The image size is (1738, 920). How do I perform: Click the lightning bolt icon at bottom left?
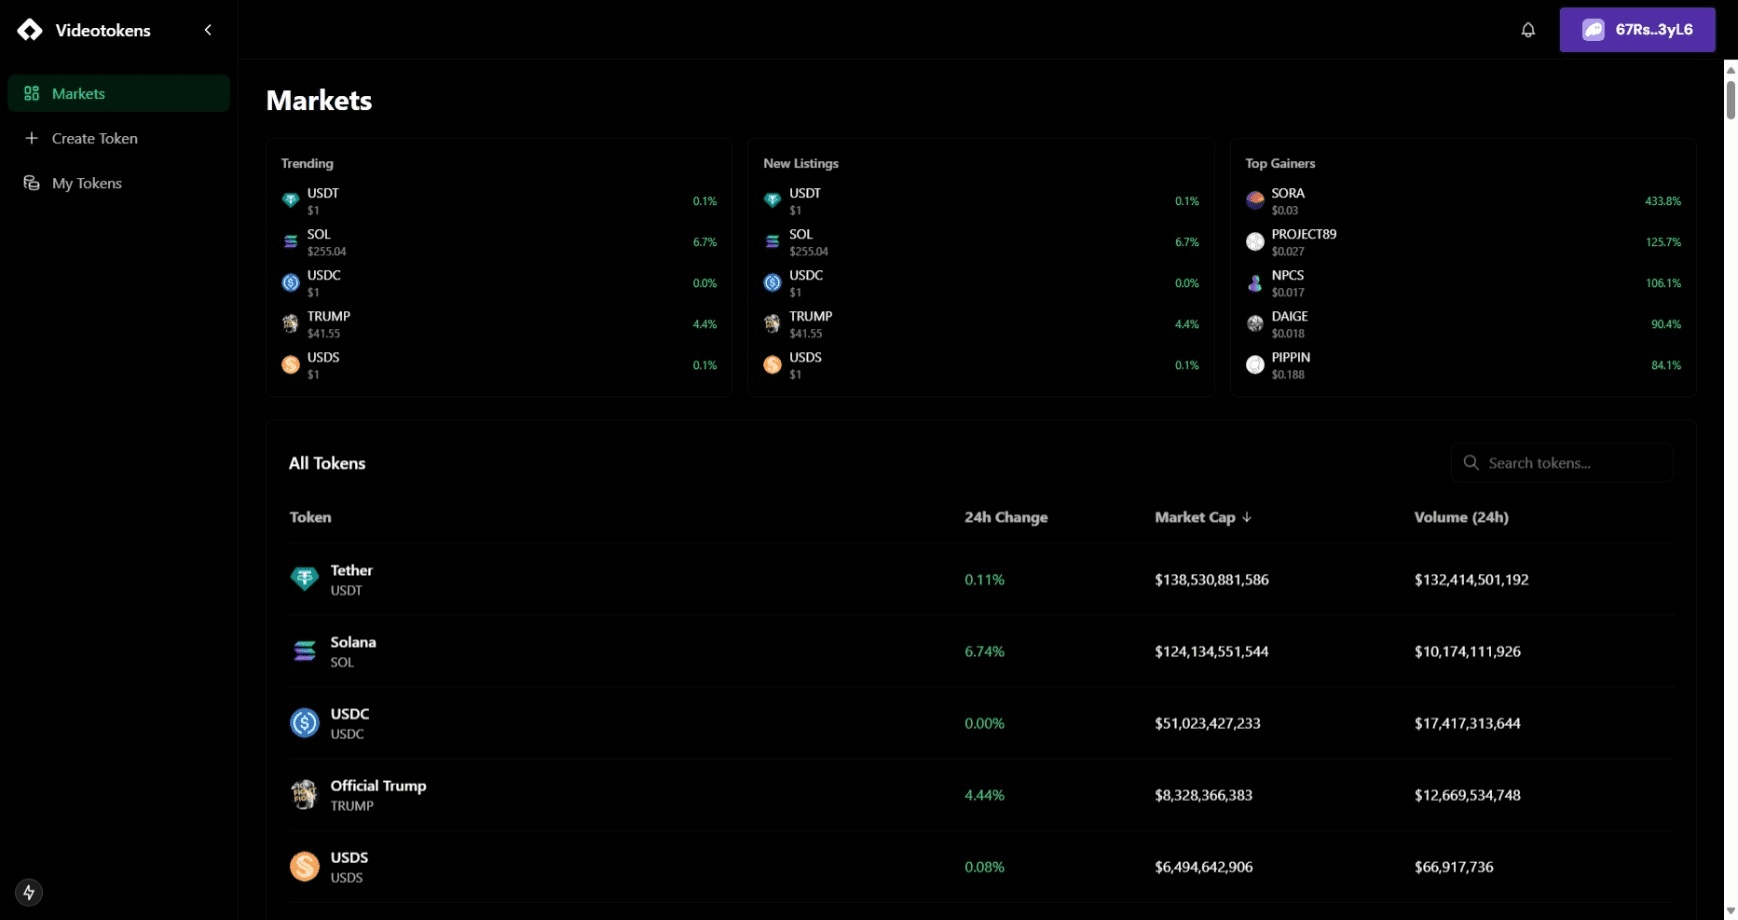click(29, 892)
